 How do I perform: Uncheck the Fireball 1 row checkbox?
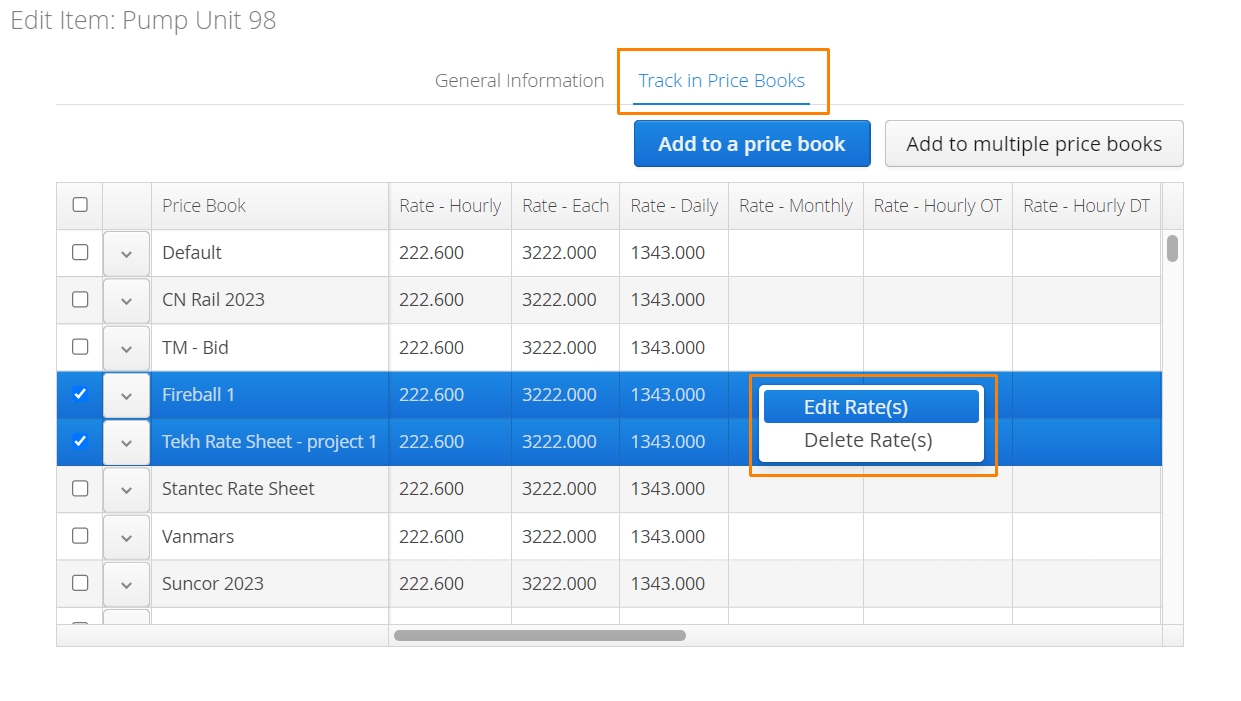tap(80, 394)
